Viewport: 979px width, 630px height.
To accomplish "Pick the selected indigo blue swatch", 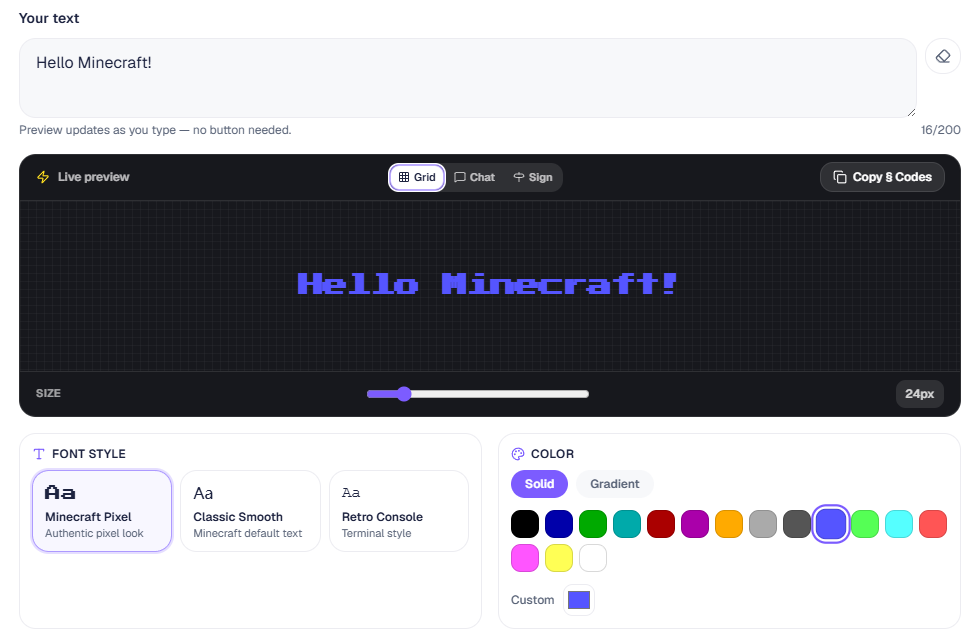I will point(831,524).
